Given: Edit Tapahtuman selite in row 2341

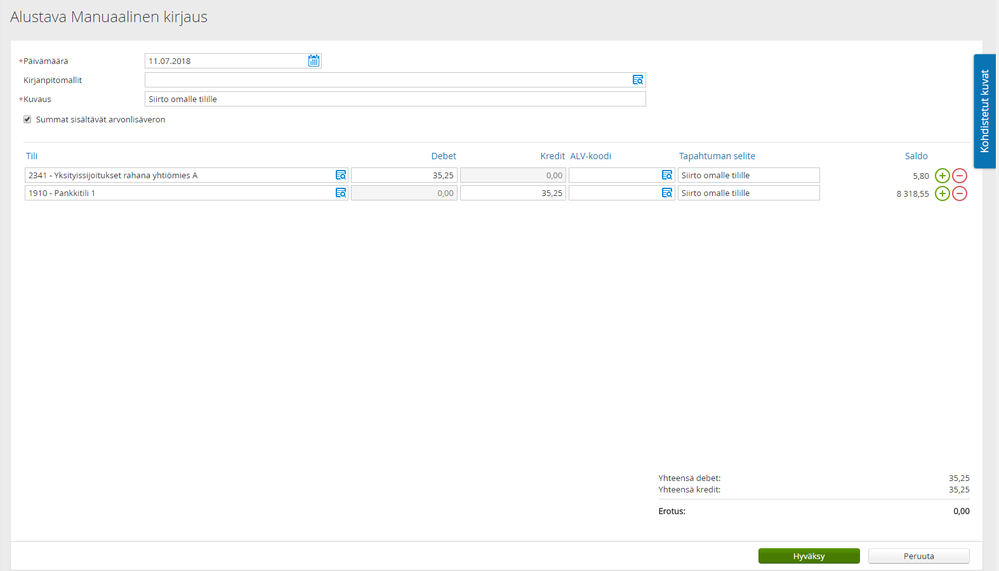Looking at the screenshot, I should [x=749, y=175].
